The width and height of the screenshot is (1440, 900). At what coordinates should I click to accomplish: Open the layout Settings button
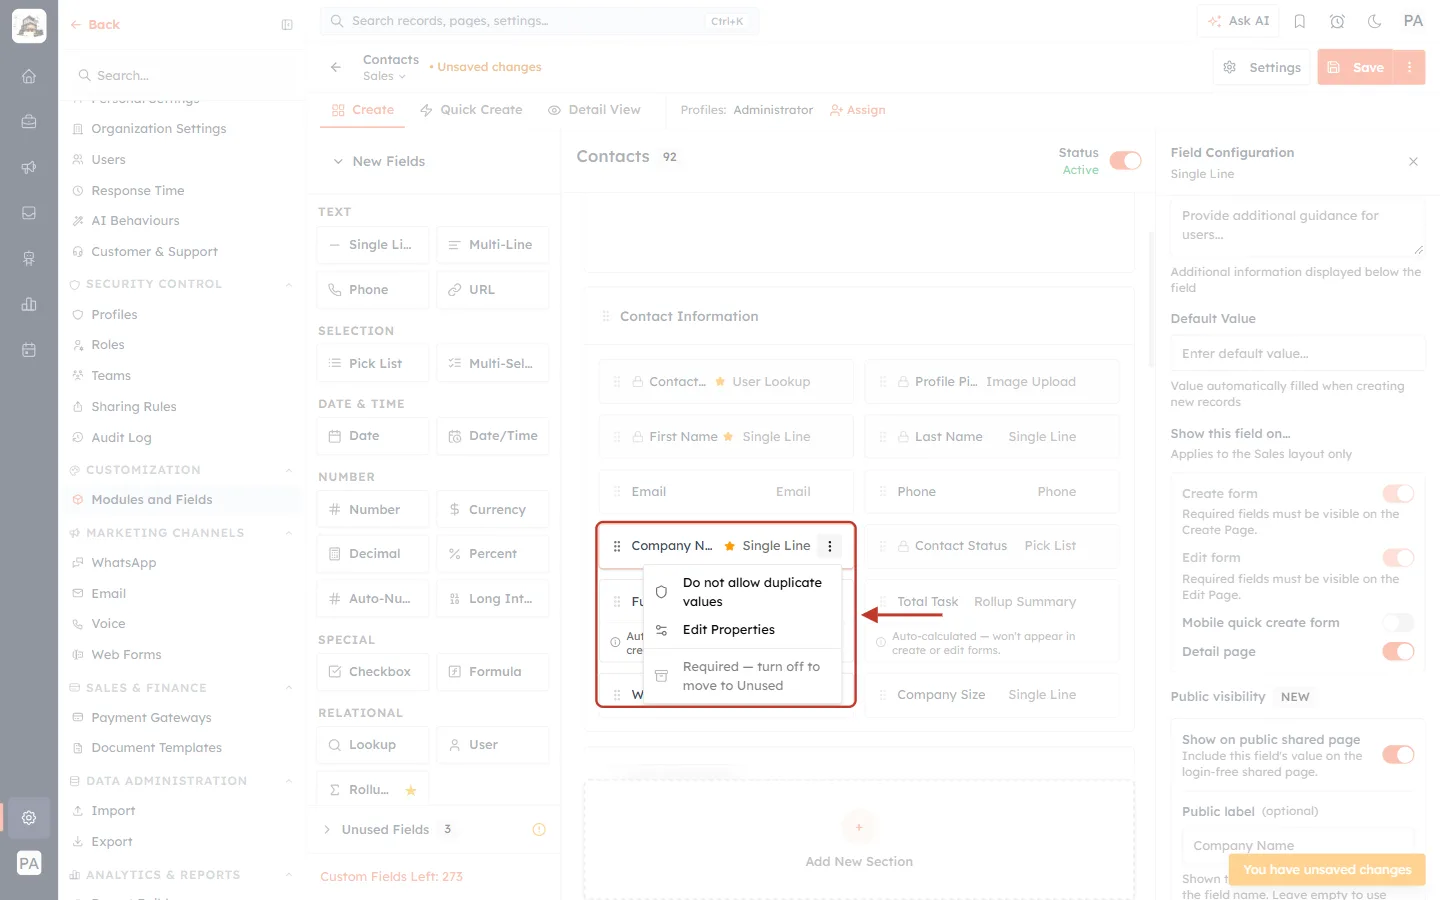pyautogui.click(x=1262, y=67)
